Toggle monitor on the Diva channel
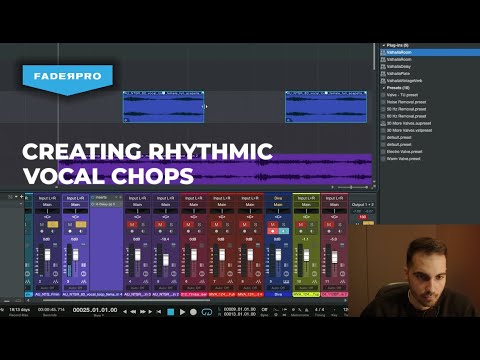This screenshot has width=480, height=360. click(284, 231)
